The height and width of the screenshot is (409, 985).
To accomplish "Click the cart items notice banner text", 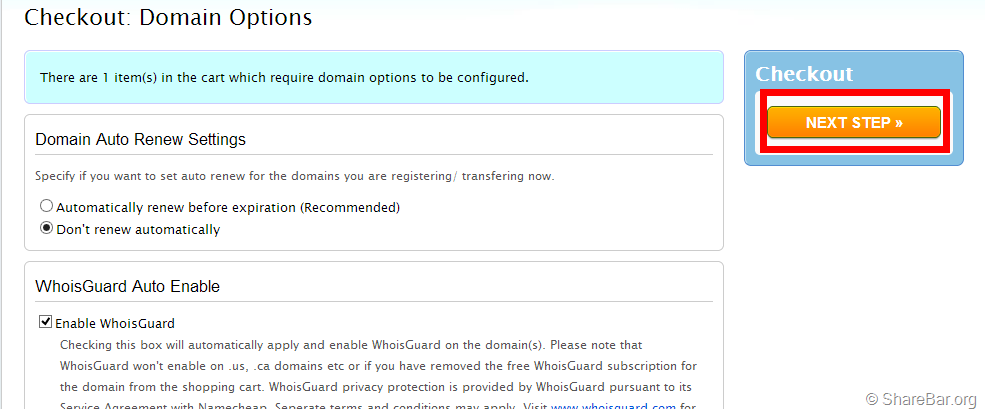I will pyautogui.click(x=284, y=77).
